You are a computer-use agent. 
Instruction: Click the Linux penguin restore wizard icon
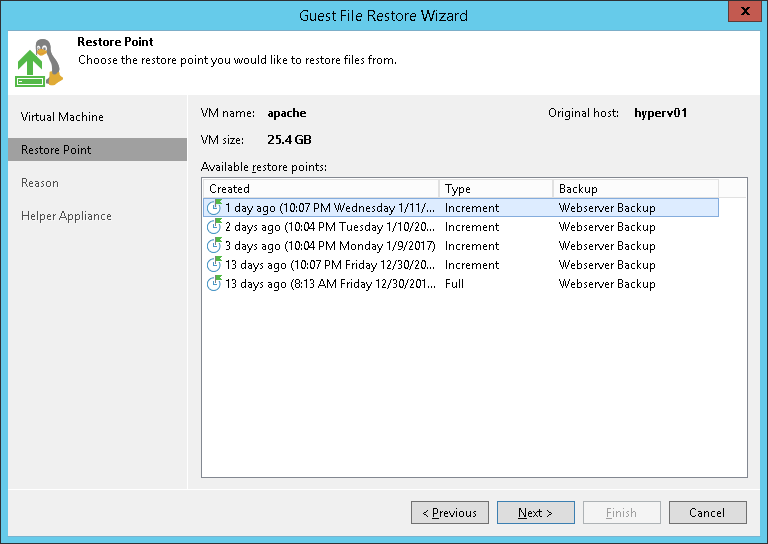pyautogui.click(x=40, y=63)
